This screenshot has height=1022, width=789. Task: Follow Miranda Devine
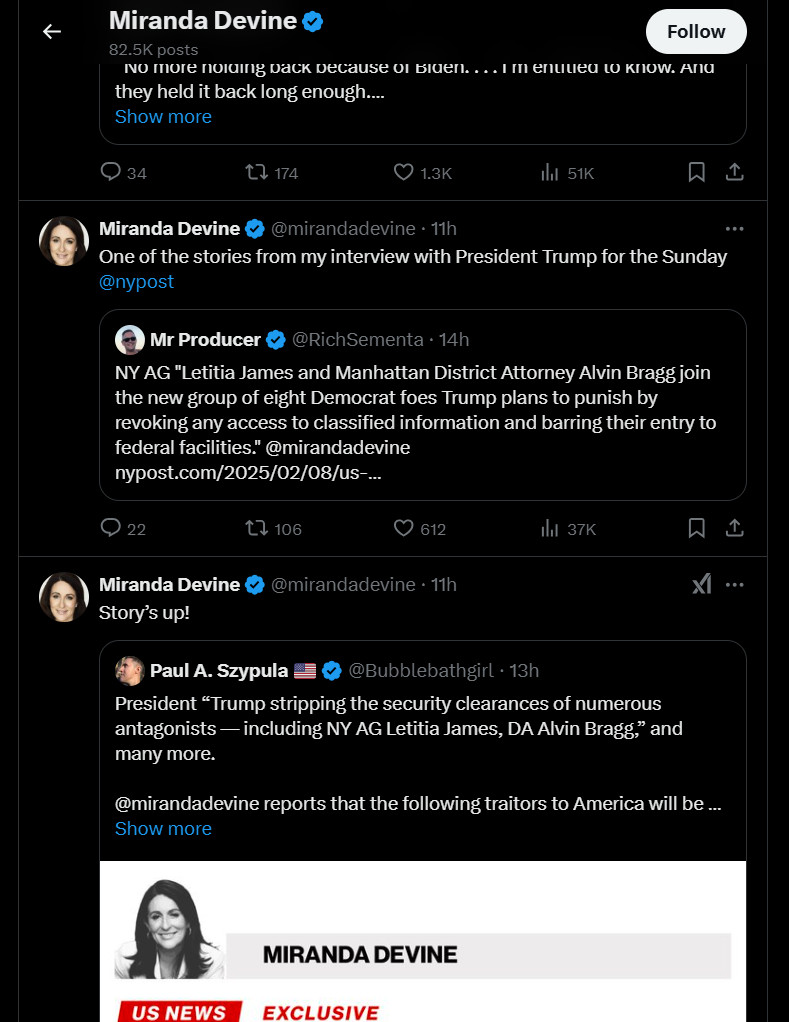tap(696, 31)
